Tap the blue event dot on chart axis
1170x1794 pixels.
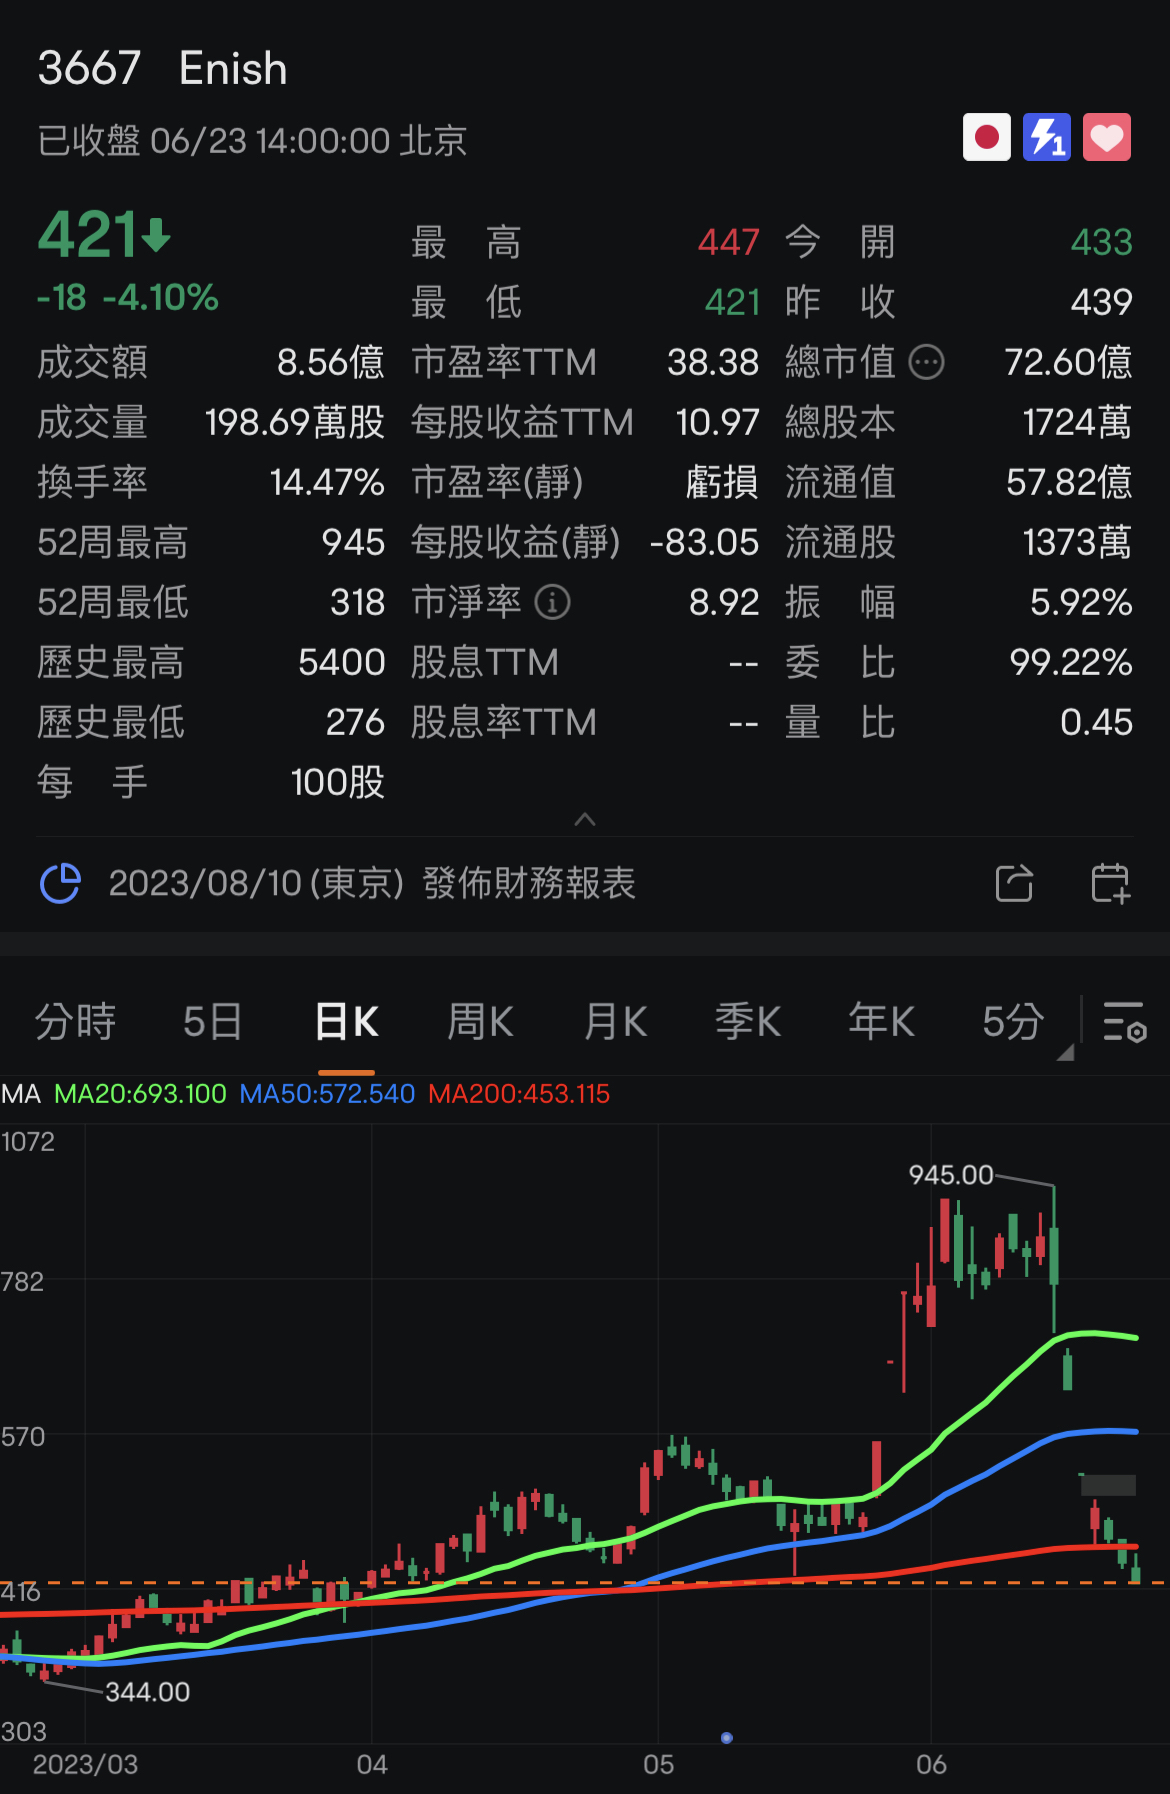[x=727, y=1738]
